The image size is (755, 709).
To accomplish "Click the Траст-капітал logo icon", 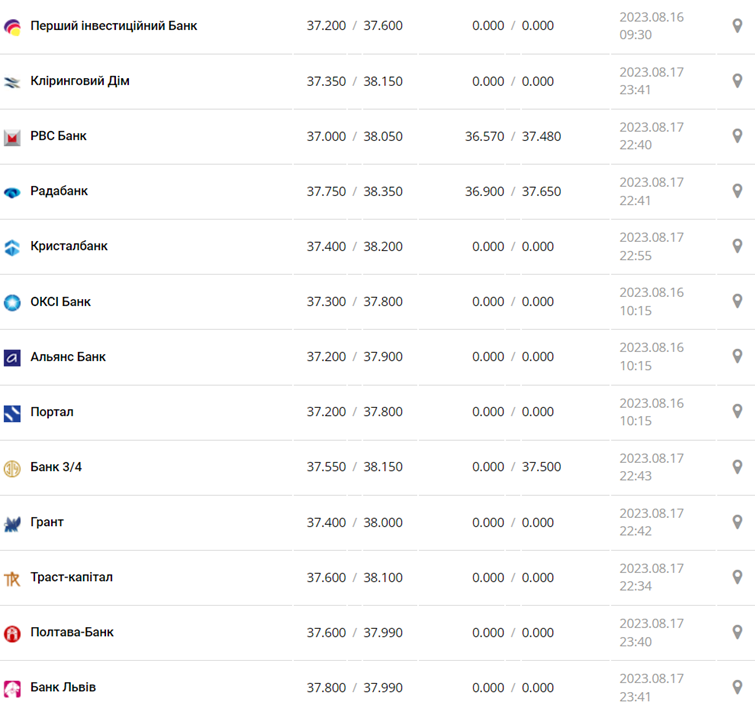I will [12, 578].
